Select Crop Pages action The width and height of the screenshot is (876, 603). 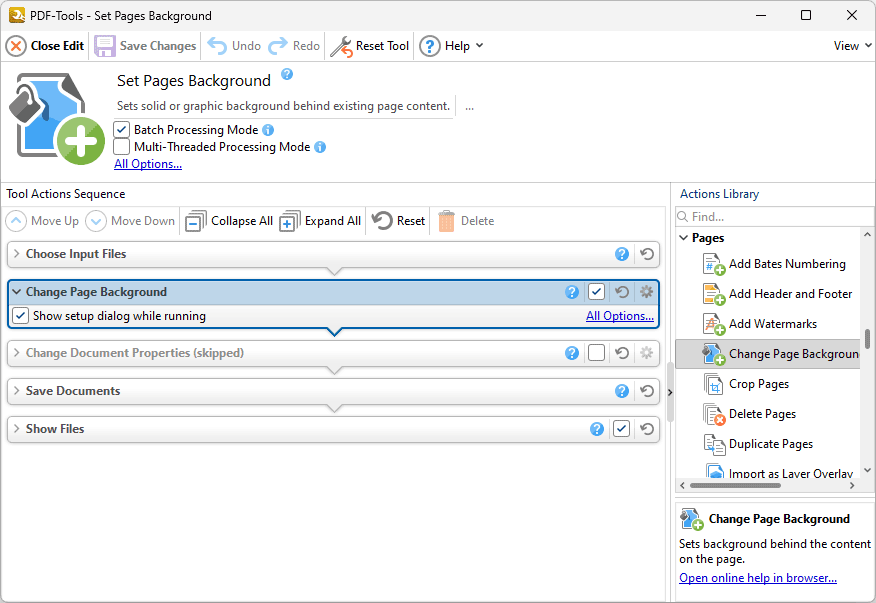tap(746, 384)
